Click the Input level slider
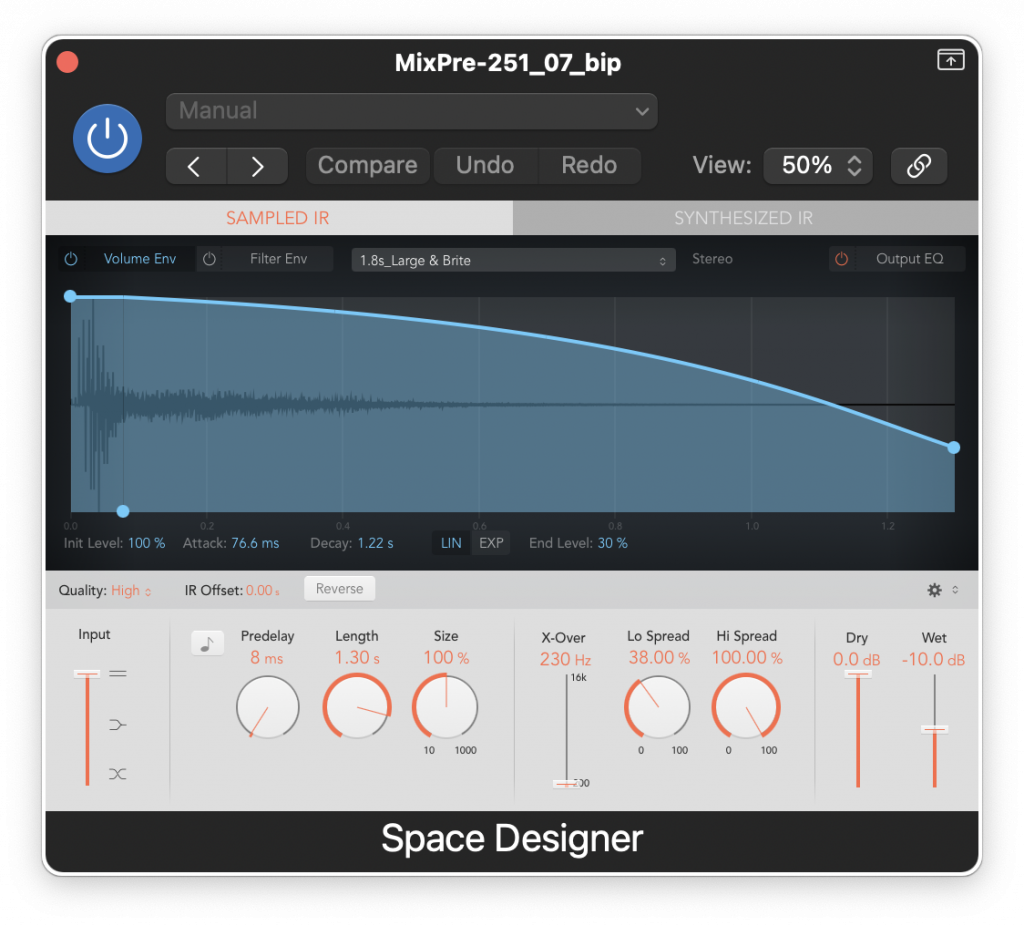The height and width of the screenshot is (926, 1024). [87, 728]
